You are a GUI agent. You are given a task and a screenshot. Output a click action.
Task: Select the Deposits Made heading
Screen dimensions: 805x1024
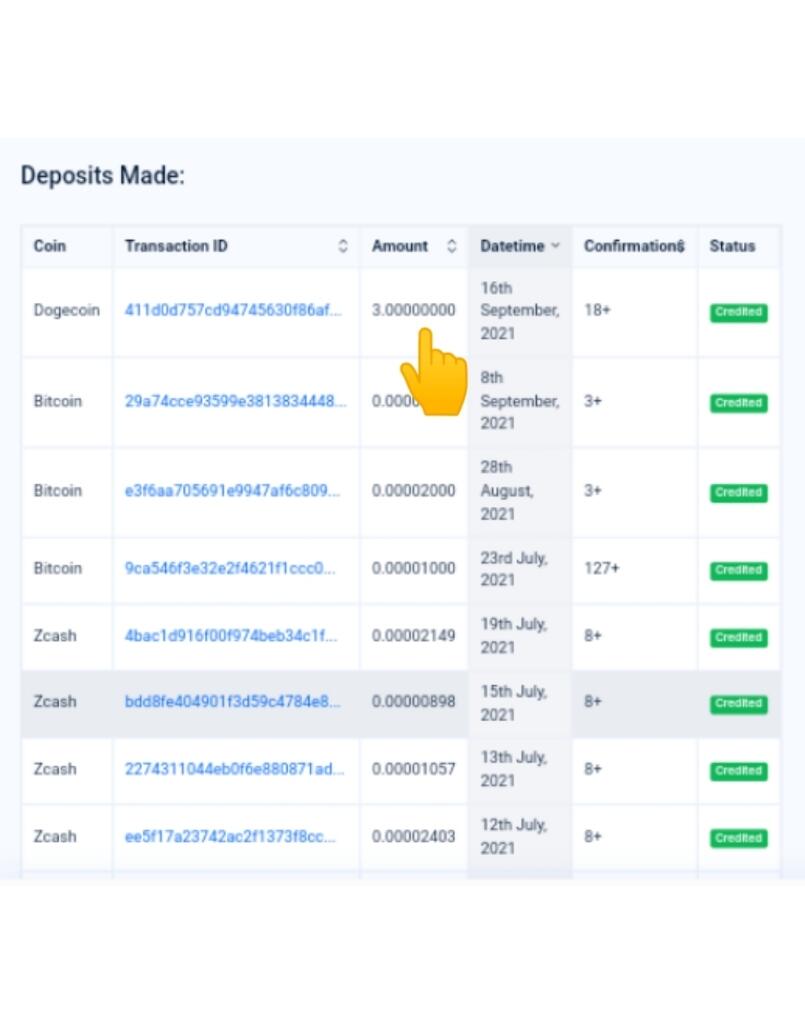pos(103,175)
